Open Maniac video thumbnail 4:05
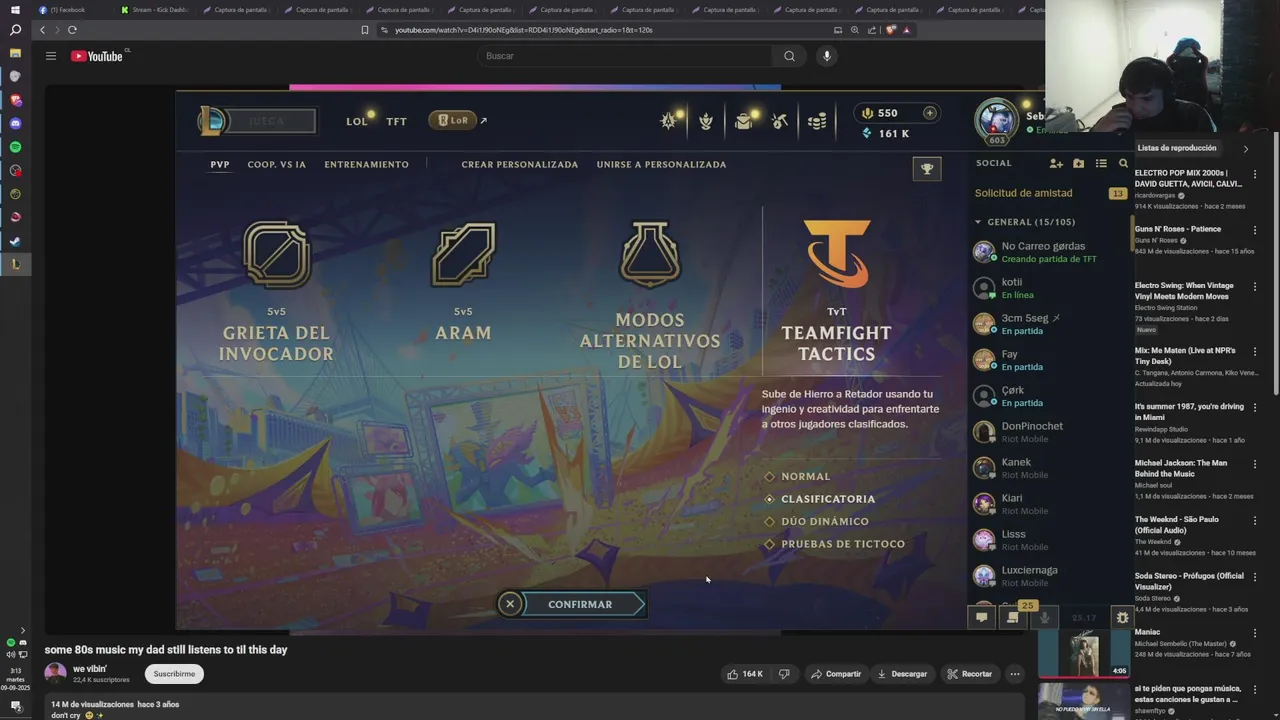Viewport: 1280px width, 720px height. (1084, 653)
